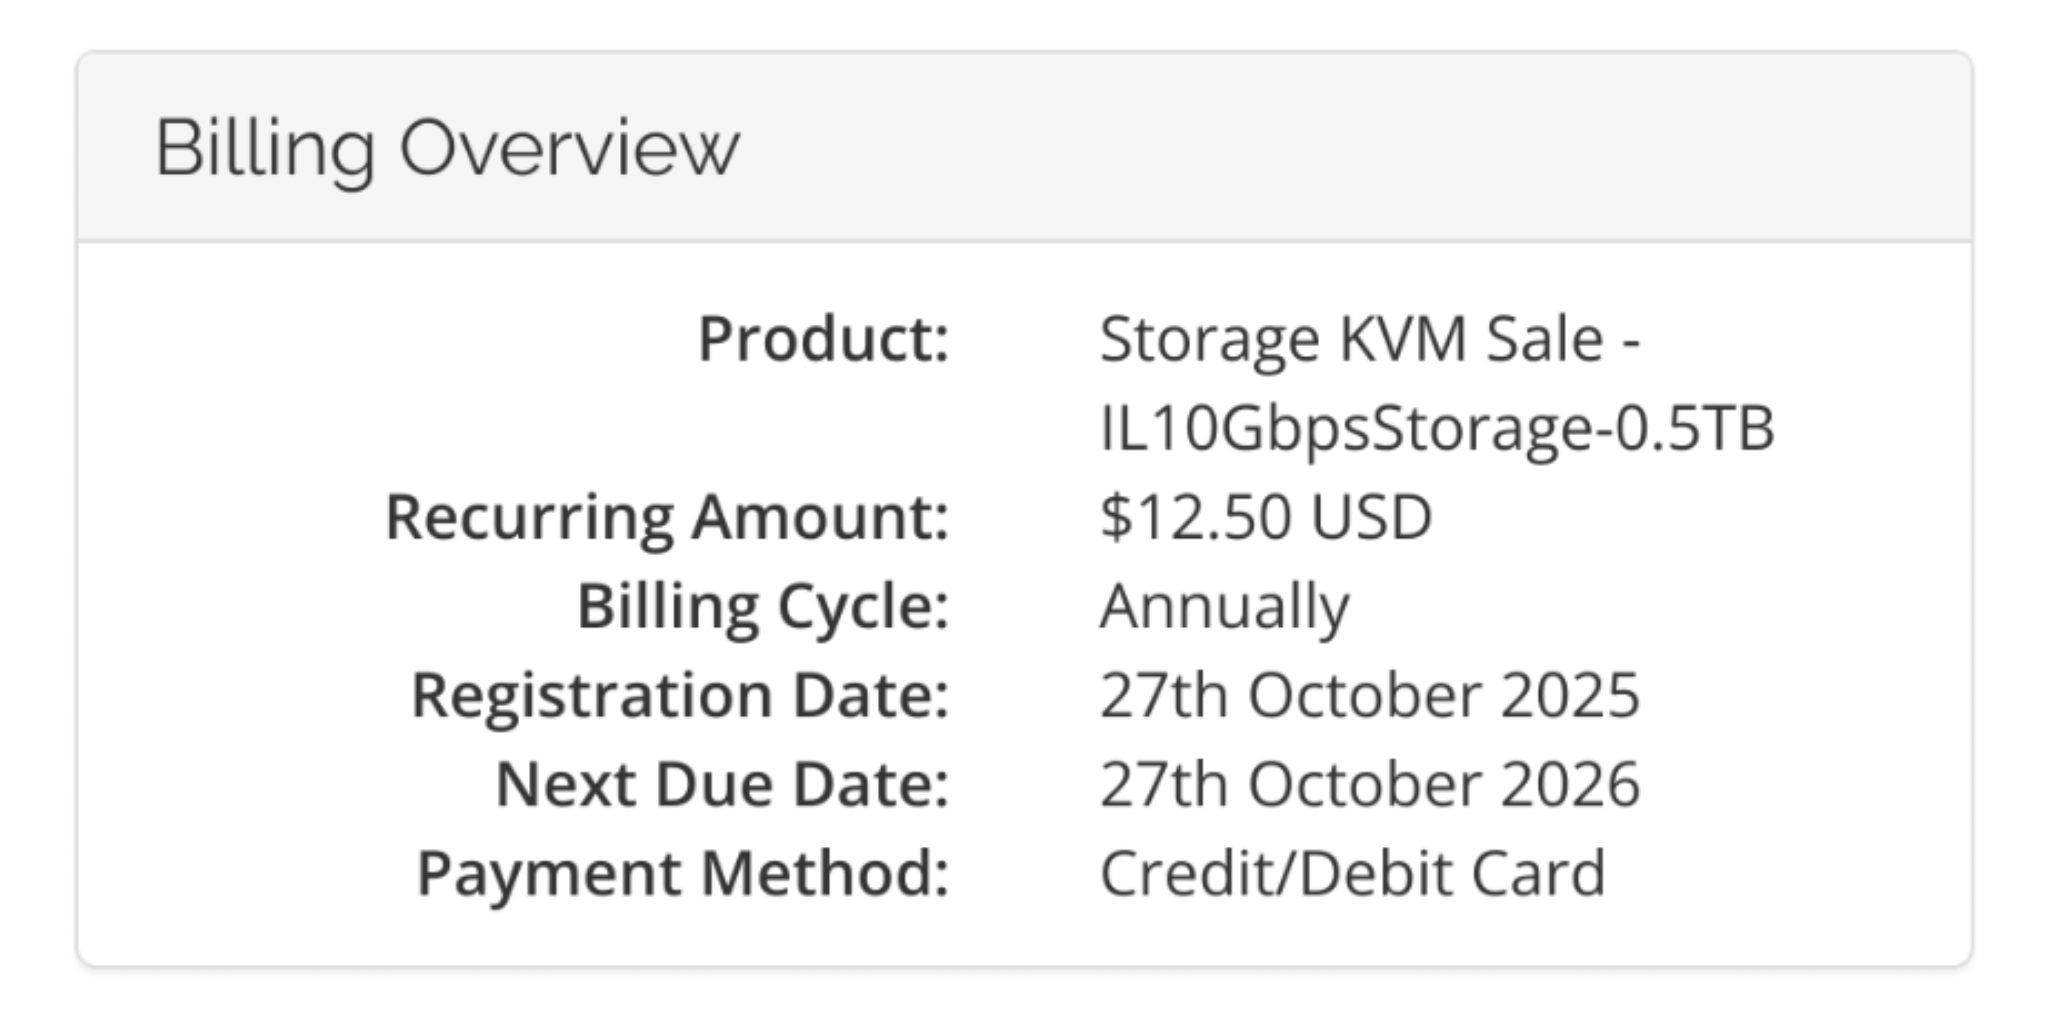Screen dimensions: 2048x1031
Task: Select the Annually billing cycle value
Action: (1224, 606)
